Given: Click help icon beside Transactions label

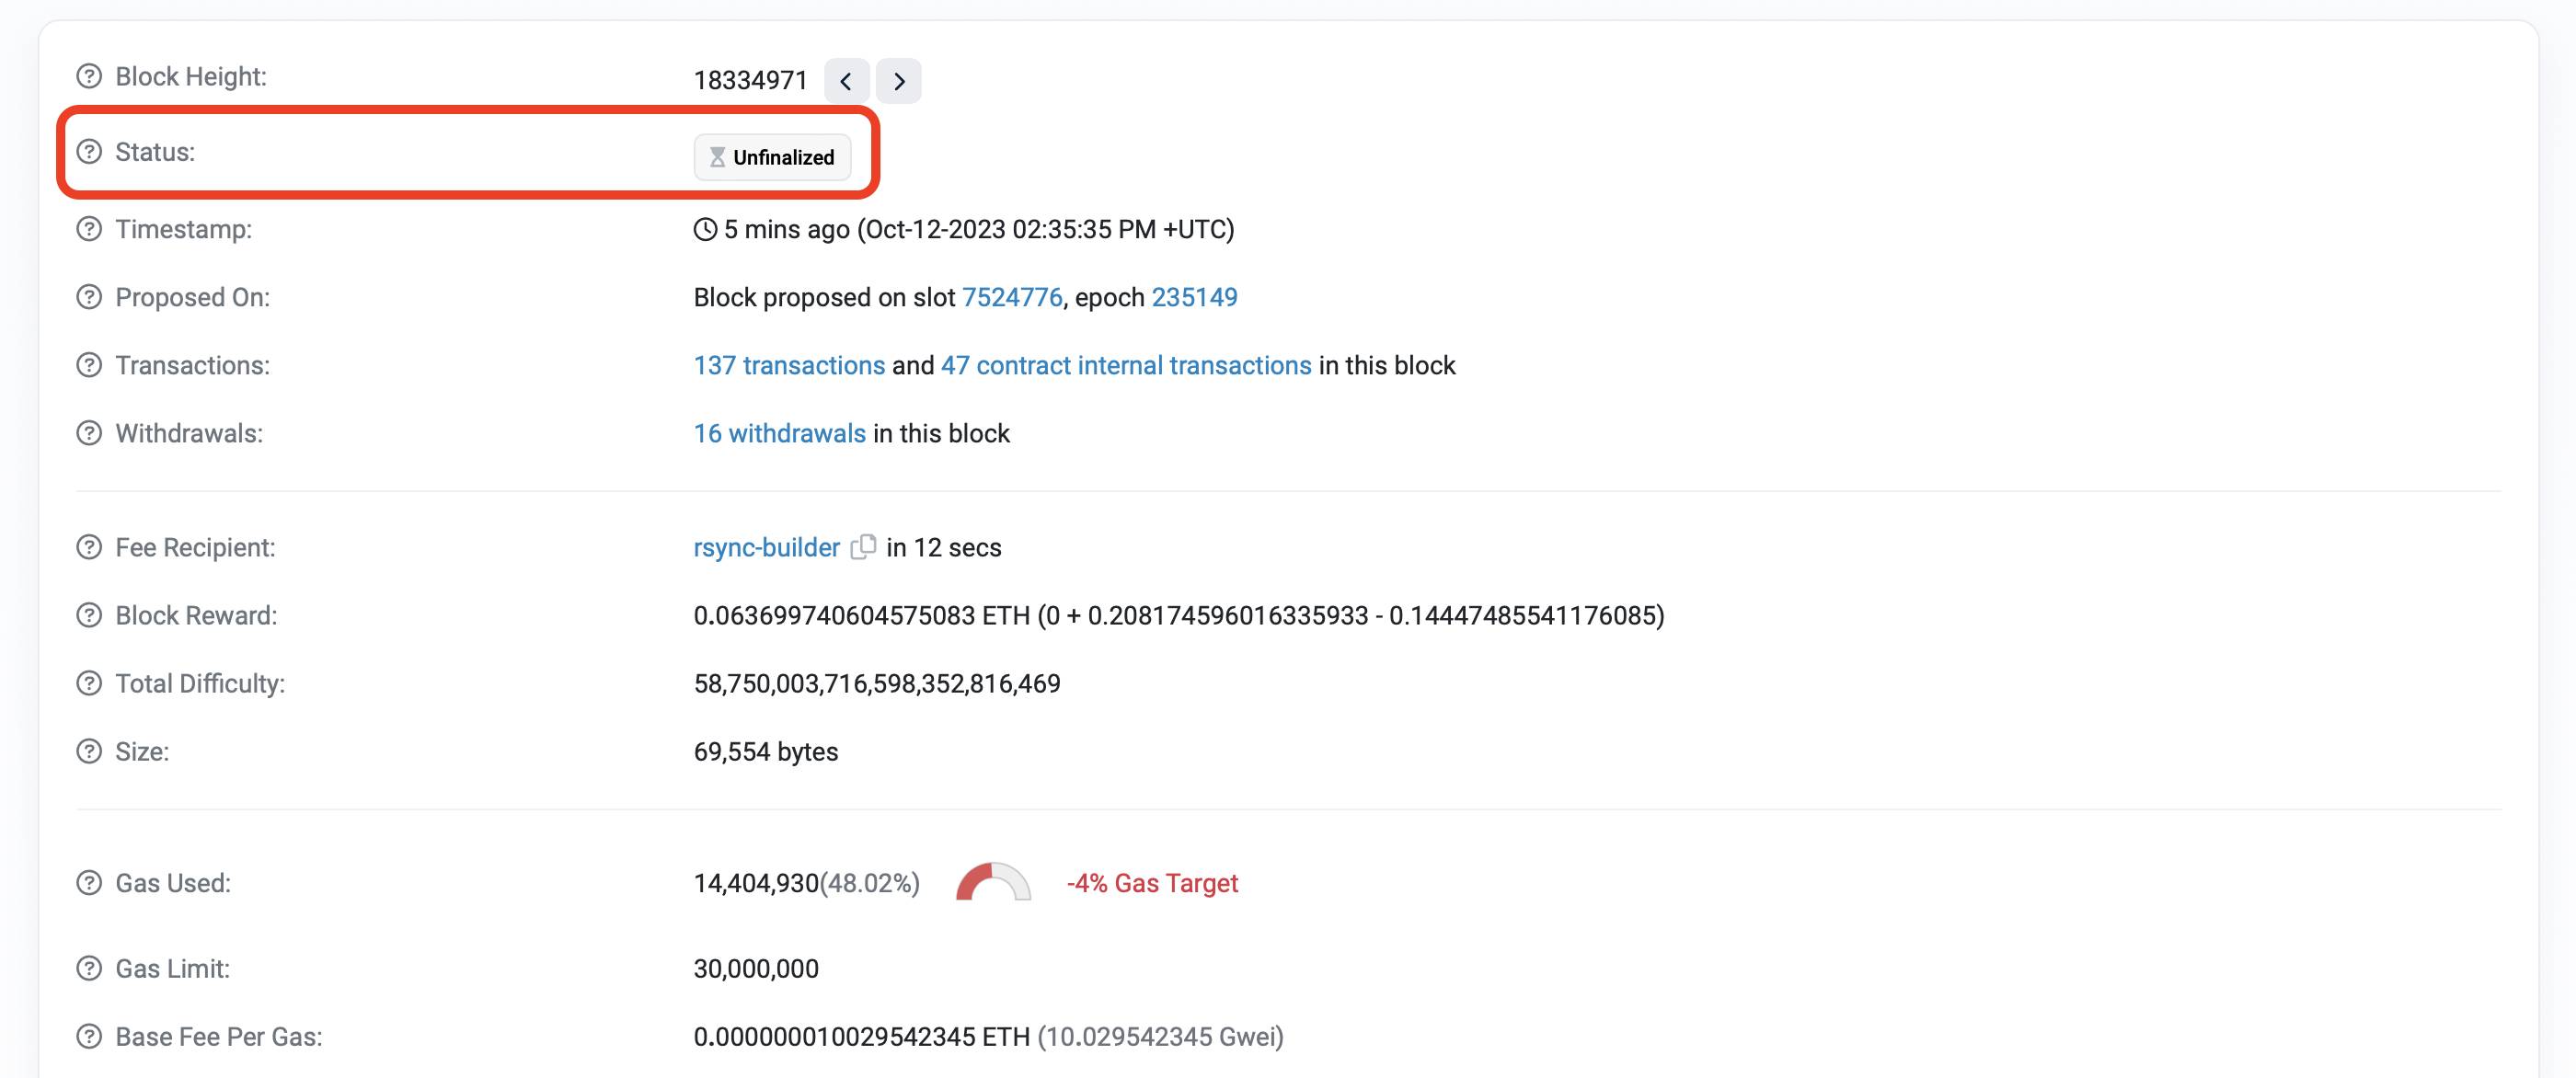Looking at the screenshot, I should [x=89, y=365].
